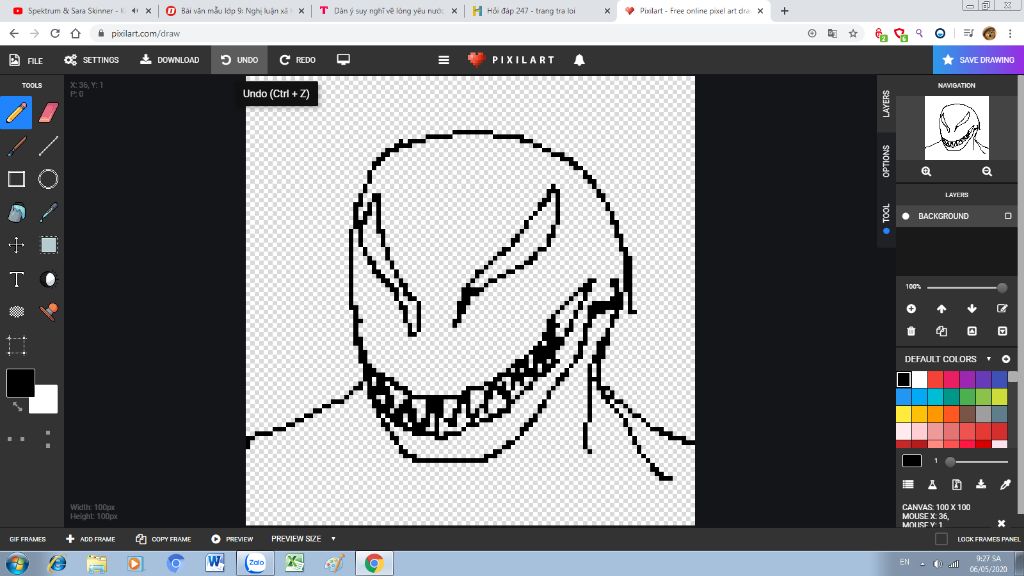
Task: Click Copy Frame button
Action: tap(163, 539)
